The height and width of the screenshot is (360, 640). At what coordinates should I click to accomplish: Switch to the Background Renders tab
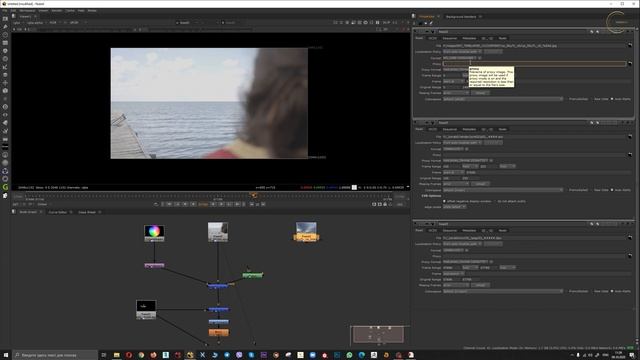tap(461, 17)
